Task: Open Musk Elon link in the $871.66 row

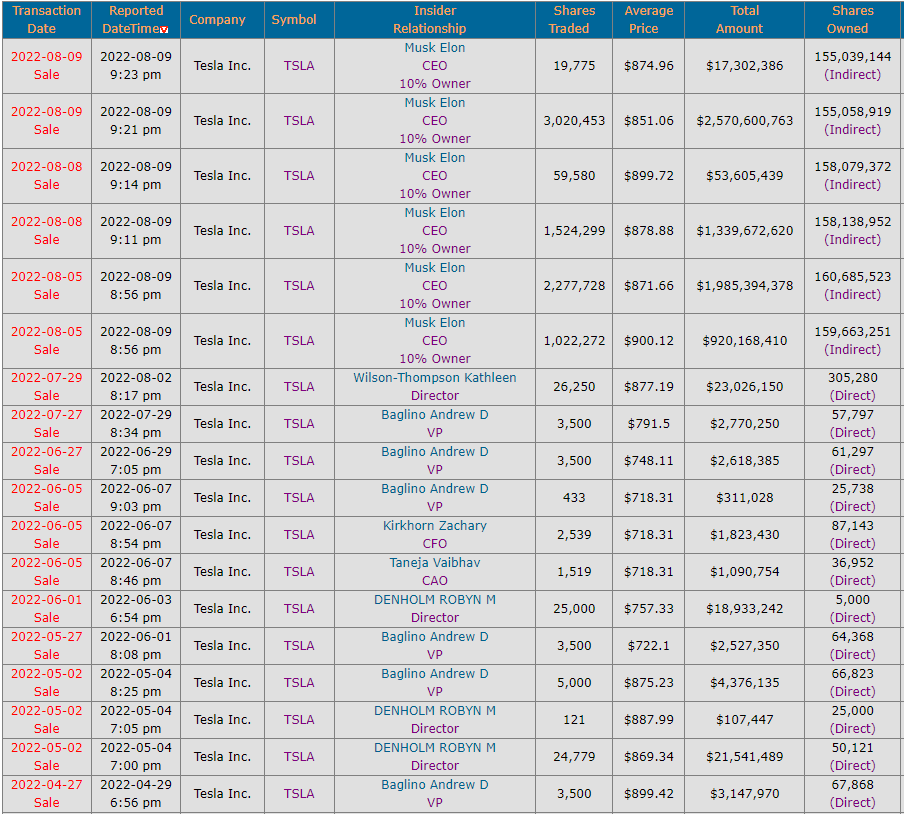Action: (435, 268)
